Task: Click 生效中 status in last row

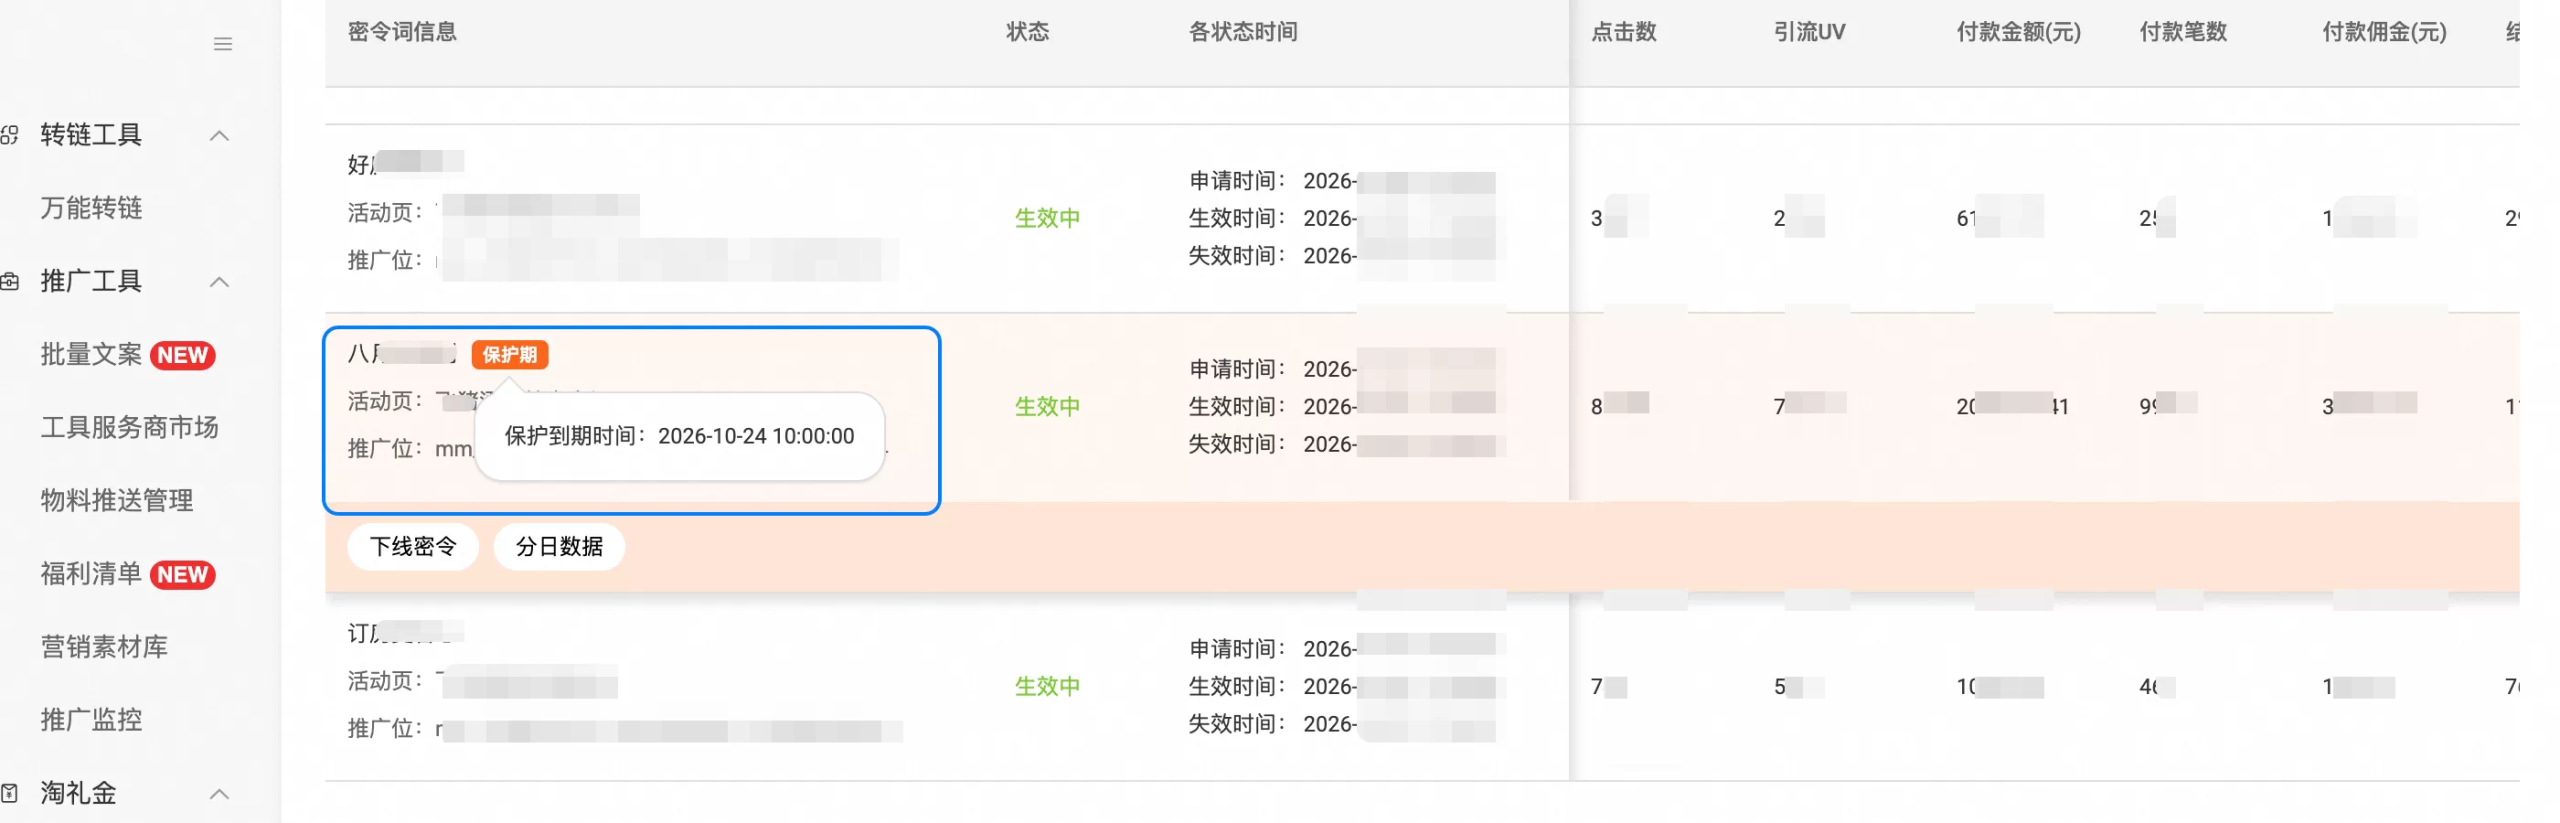Action: click(1047, 686)
